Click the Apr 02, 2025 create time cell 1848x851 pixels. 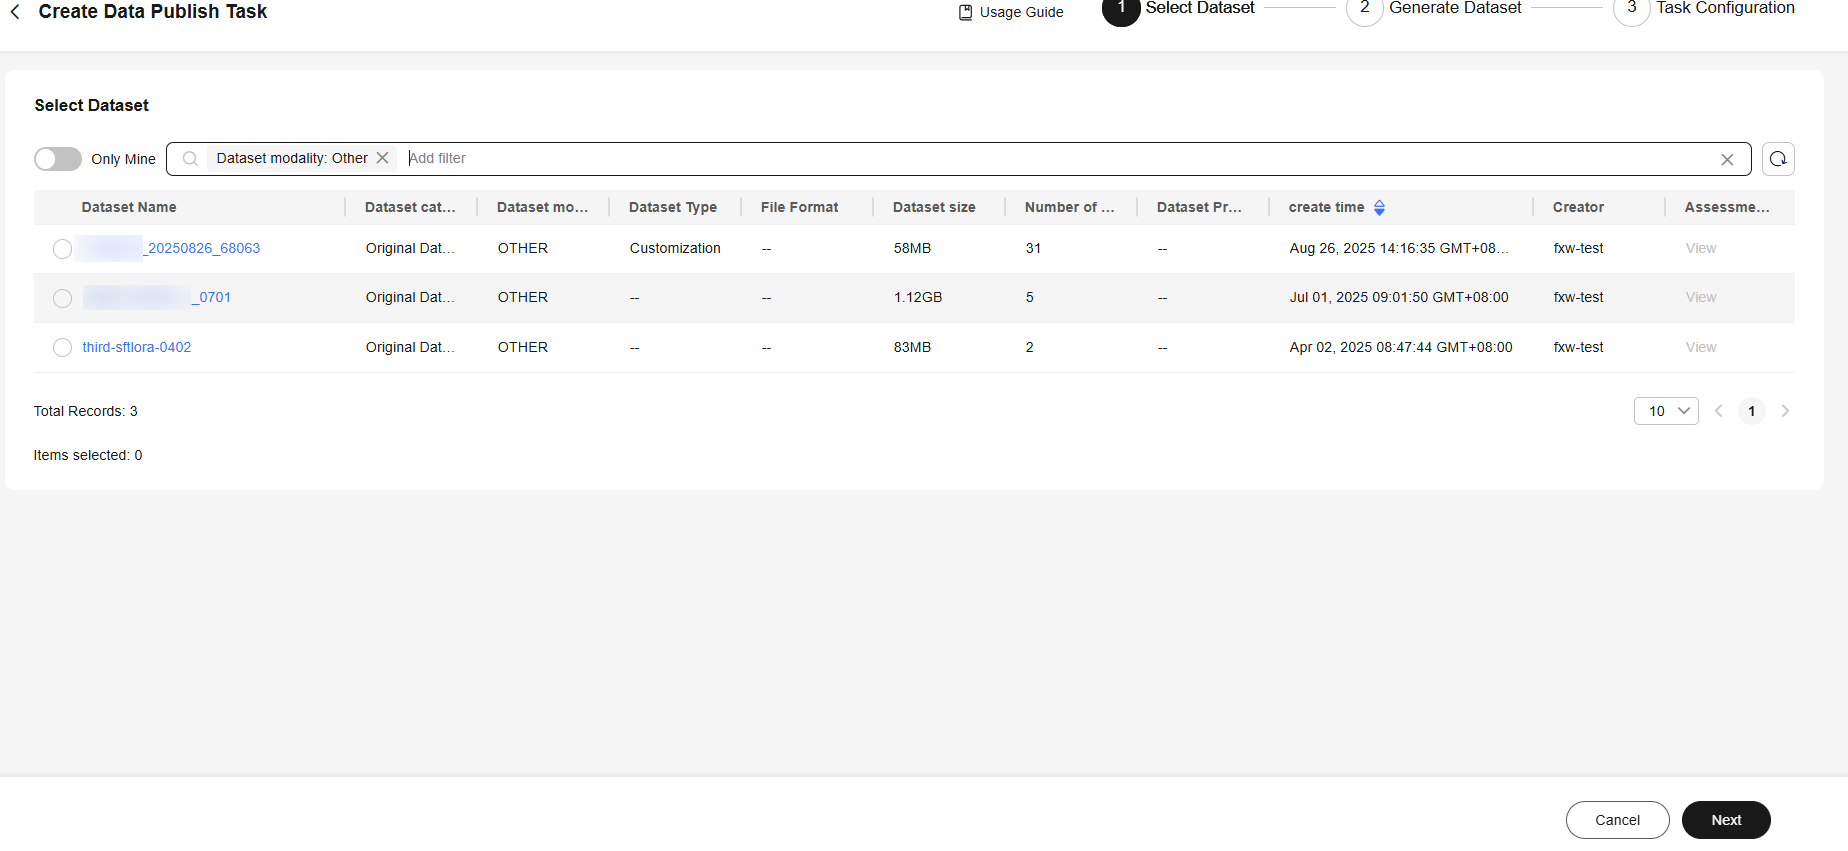tap(1401, 347)
